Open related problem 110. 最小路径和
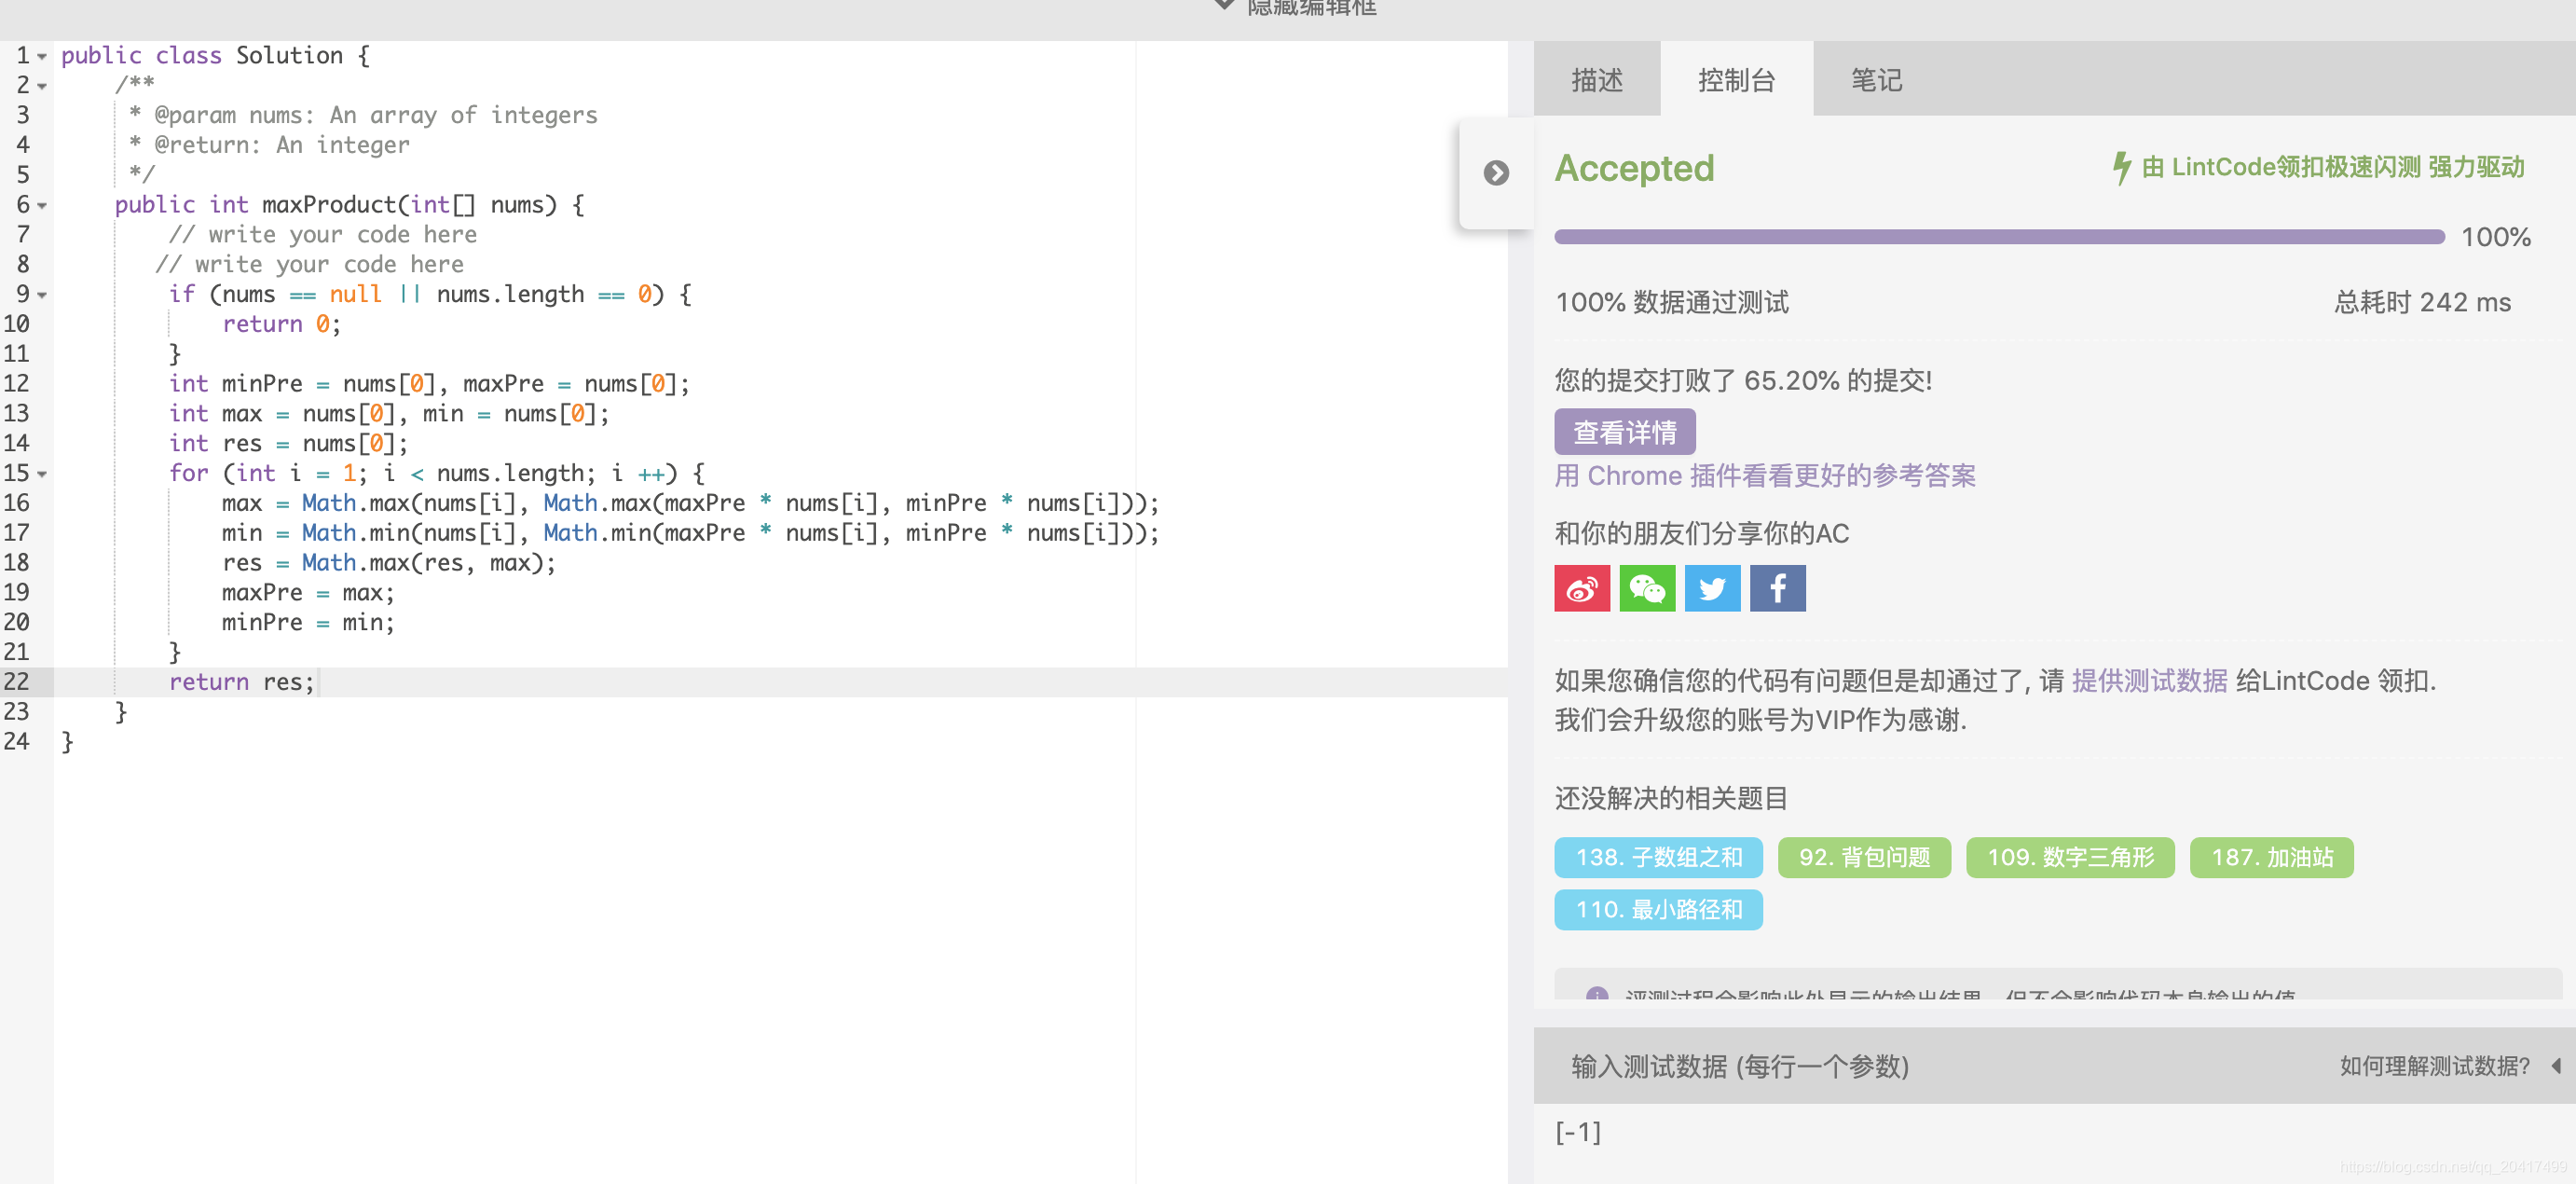2576x1184 pixels. coord(1658,909)
